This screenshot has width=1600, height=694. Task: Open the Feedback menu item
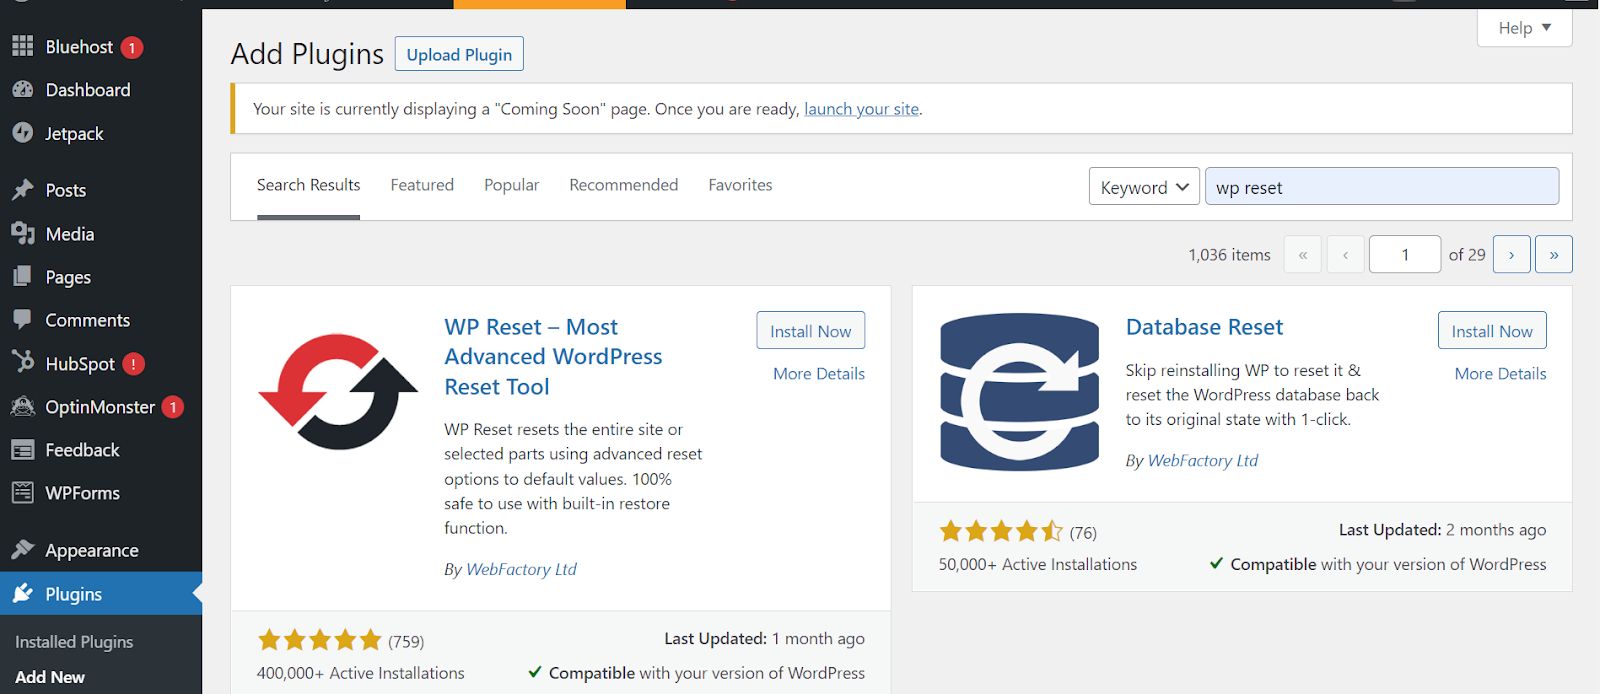(x=101, y=450)
